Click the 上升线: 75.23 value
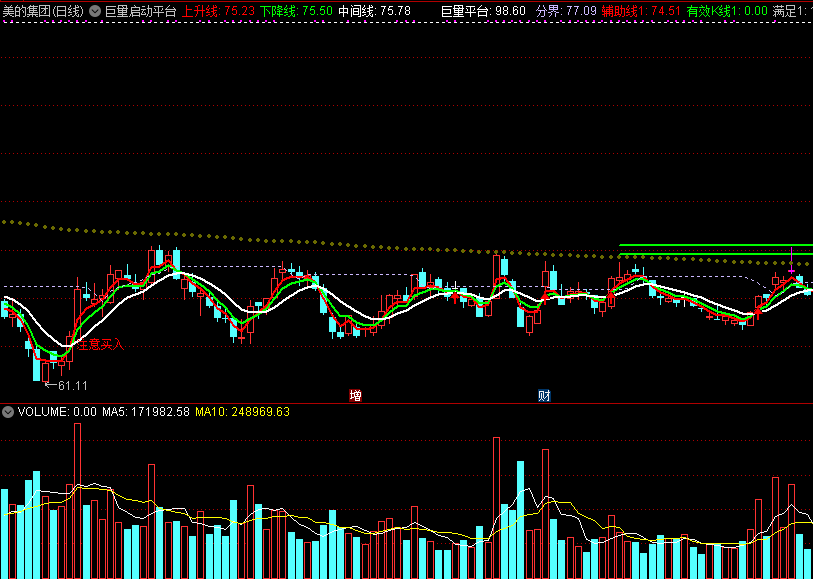 pyautogui.click(x=218, y=11)
